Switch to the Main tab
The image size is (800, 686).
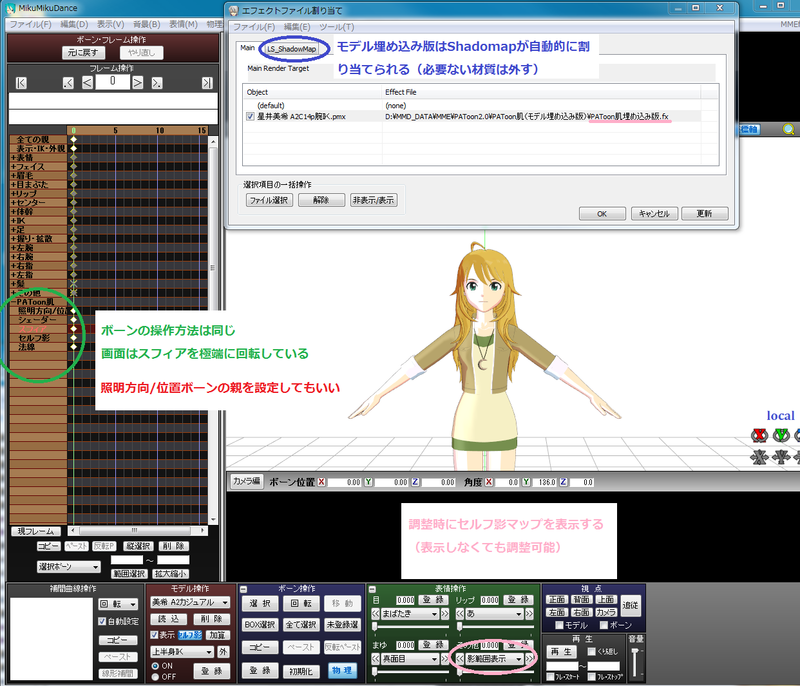(x=247, y=48)
